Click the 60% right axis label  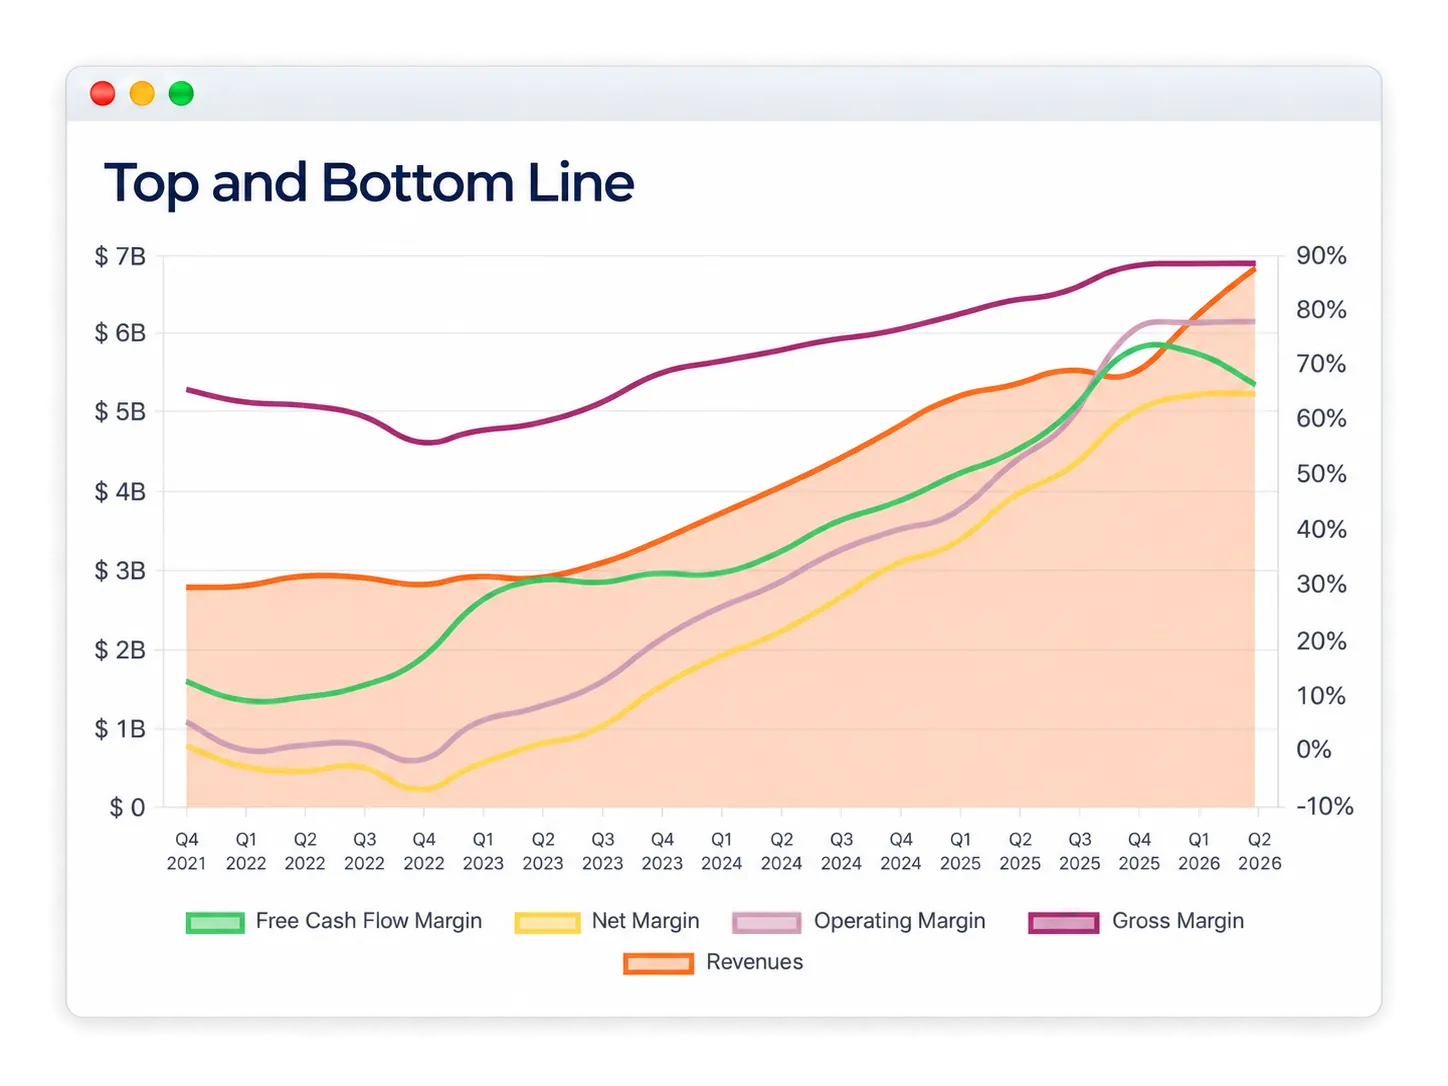(x=1321, y=419)
